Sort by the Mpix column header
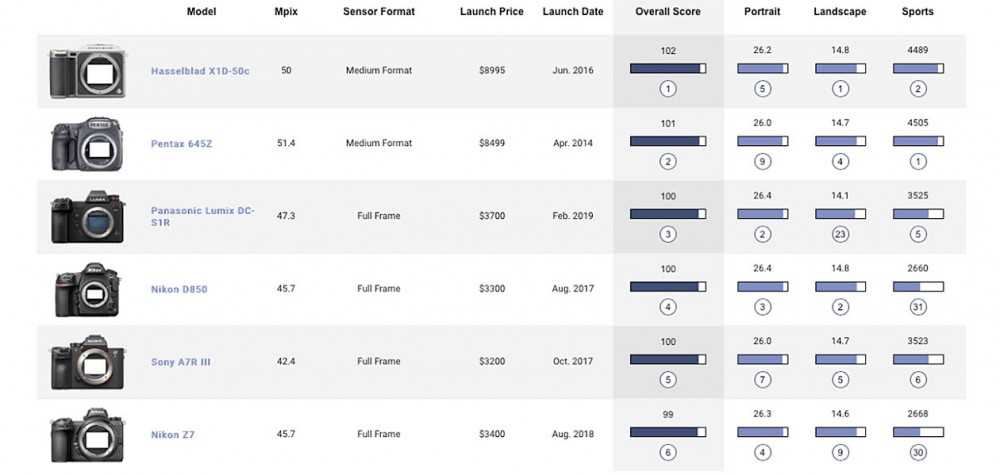 (x=286, y=11)
